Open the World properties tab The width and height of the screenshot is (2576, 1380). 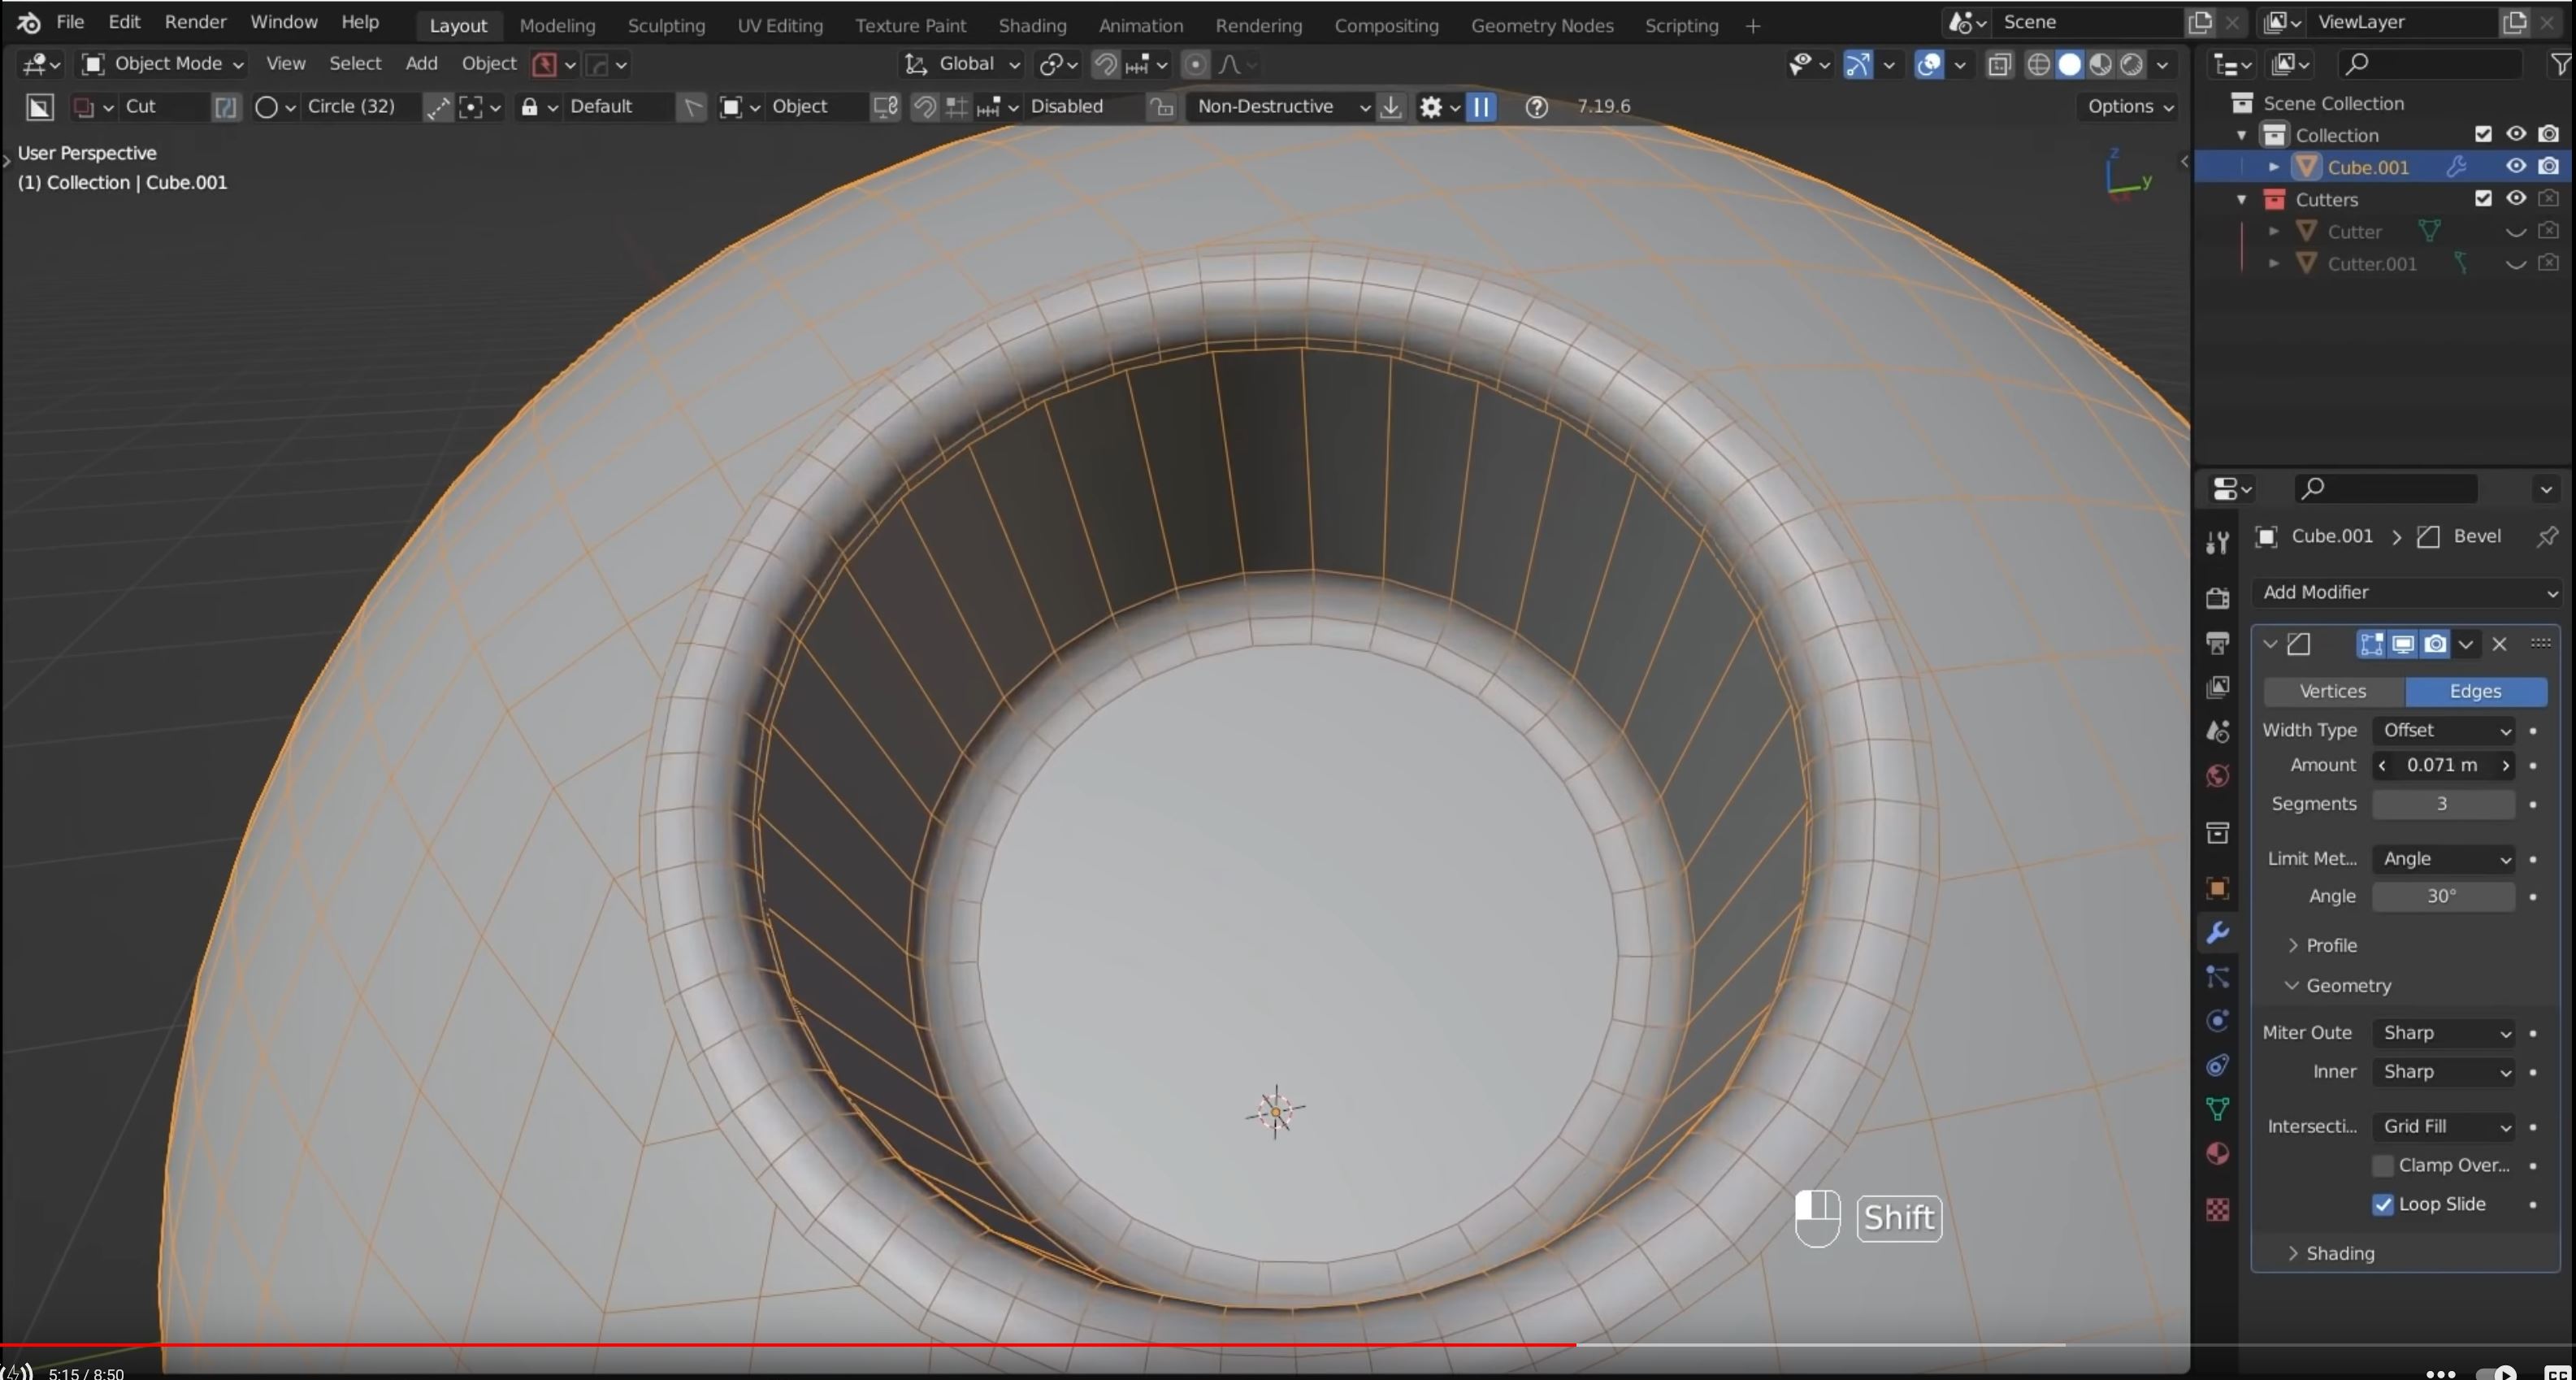[2217, 776]
